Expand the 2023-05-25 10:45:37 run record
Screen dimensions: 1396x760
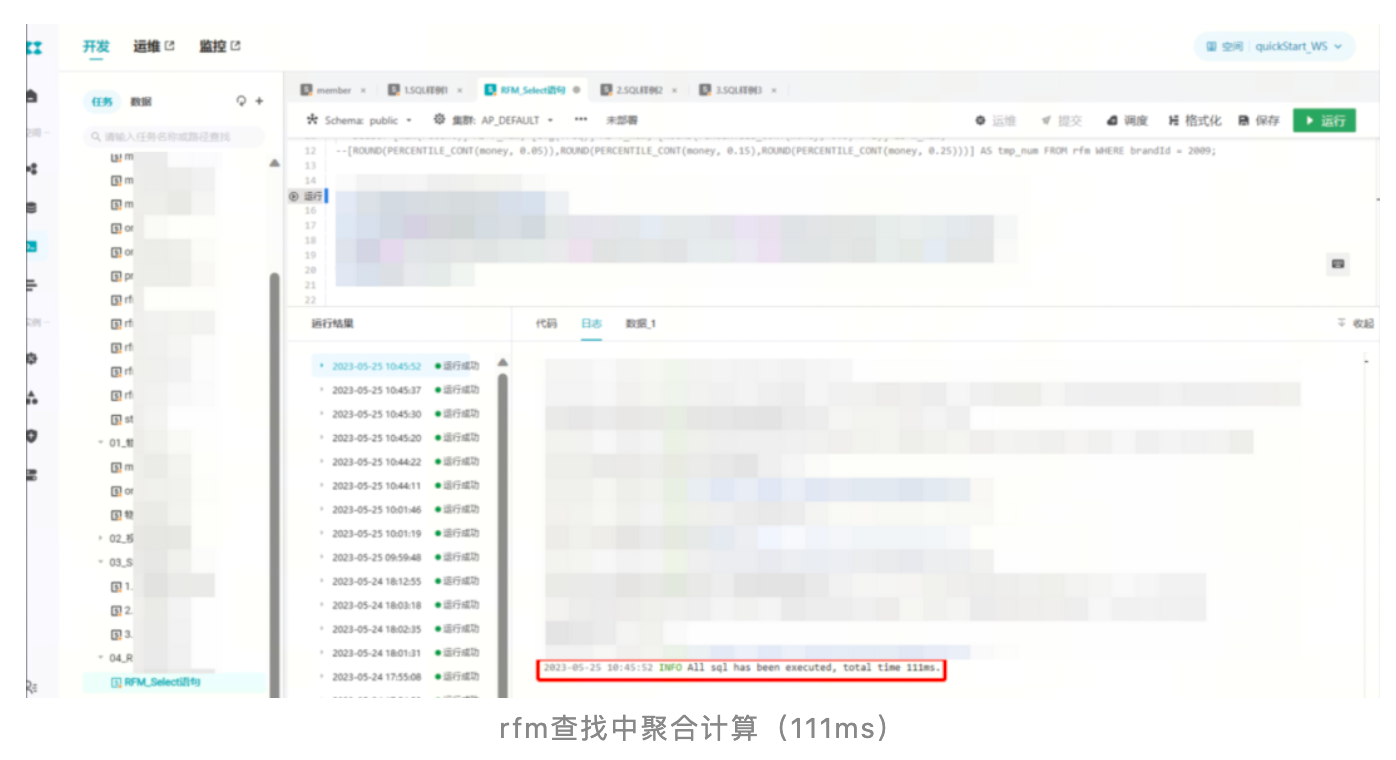(x=321, y=390)
